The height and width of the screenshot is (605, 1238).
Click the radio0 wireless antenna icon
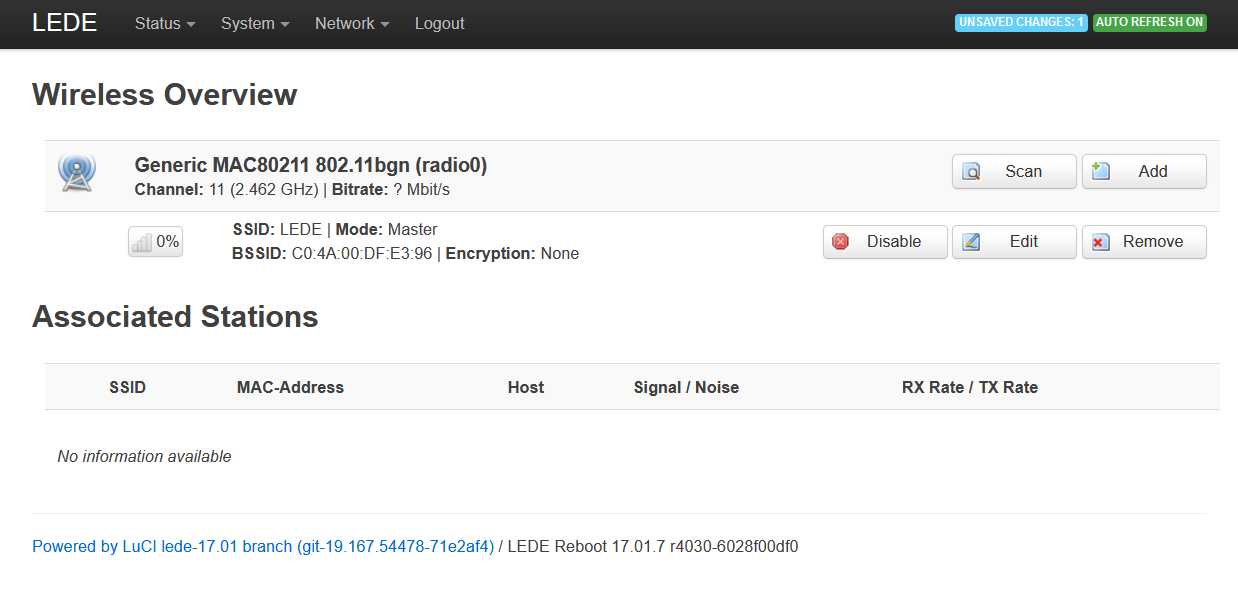click(77, 173)
